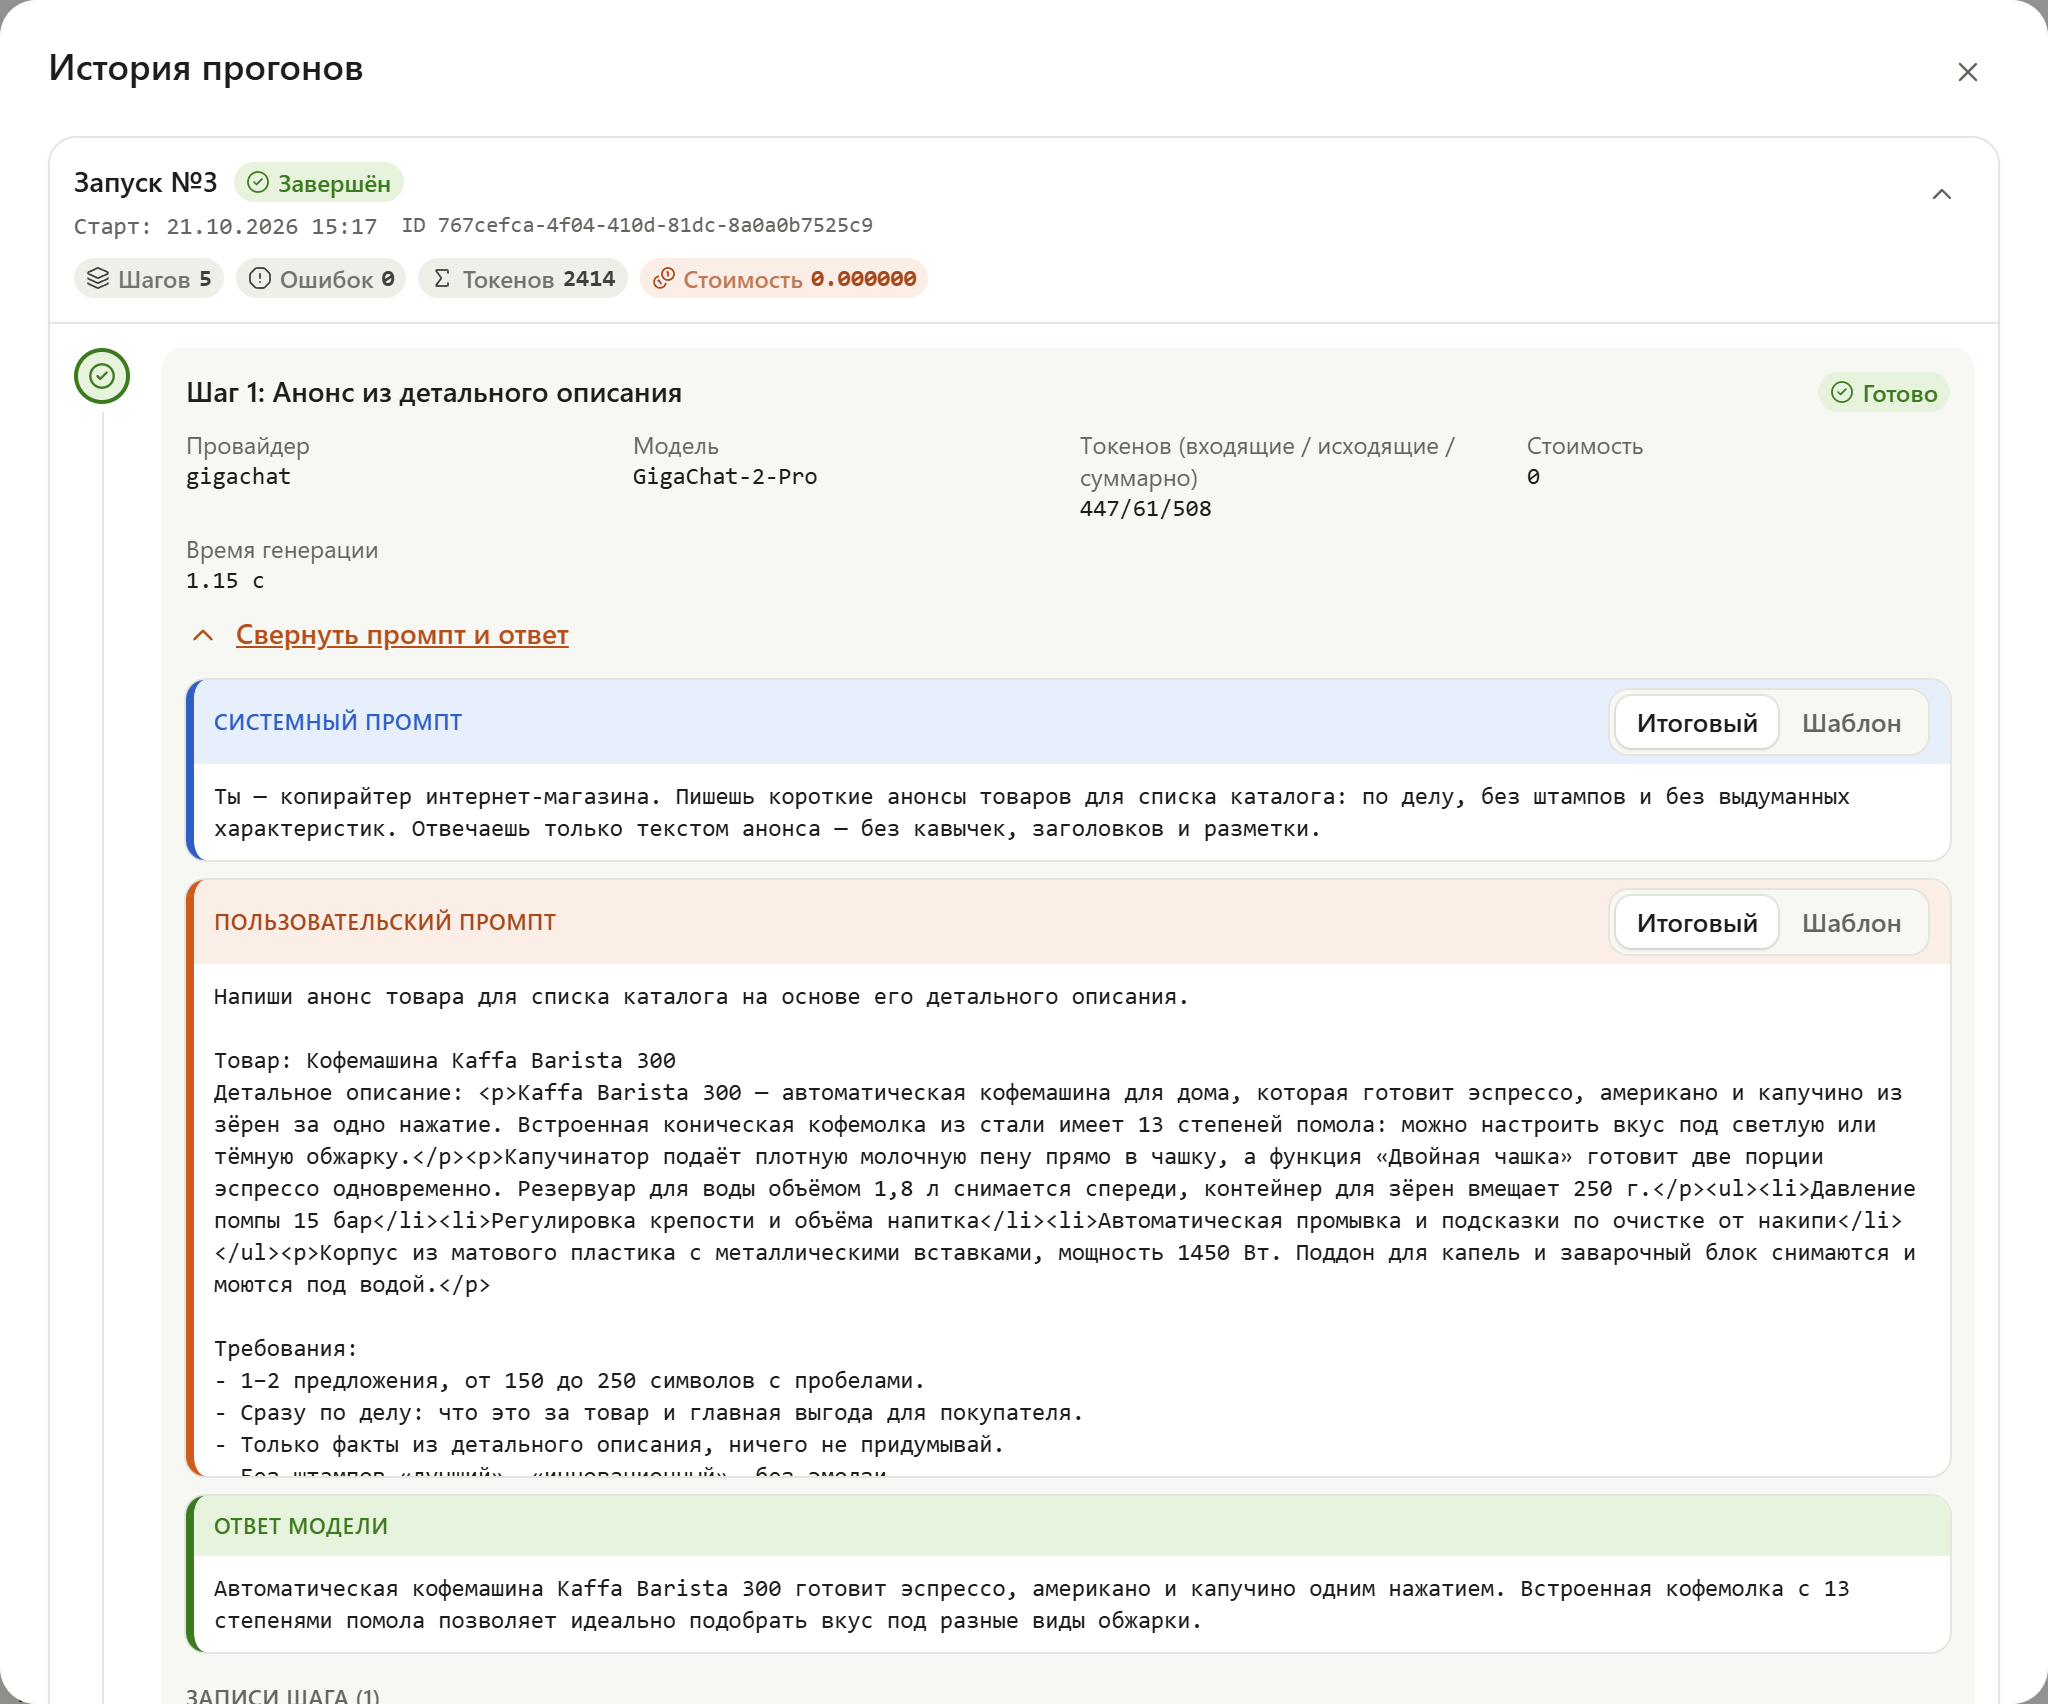Viewport: 2048px width, 1704px height.
Task: Click the Завершён status badge
Action: pyautogui.click(x=319, y=183)
